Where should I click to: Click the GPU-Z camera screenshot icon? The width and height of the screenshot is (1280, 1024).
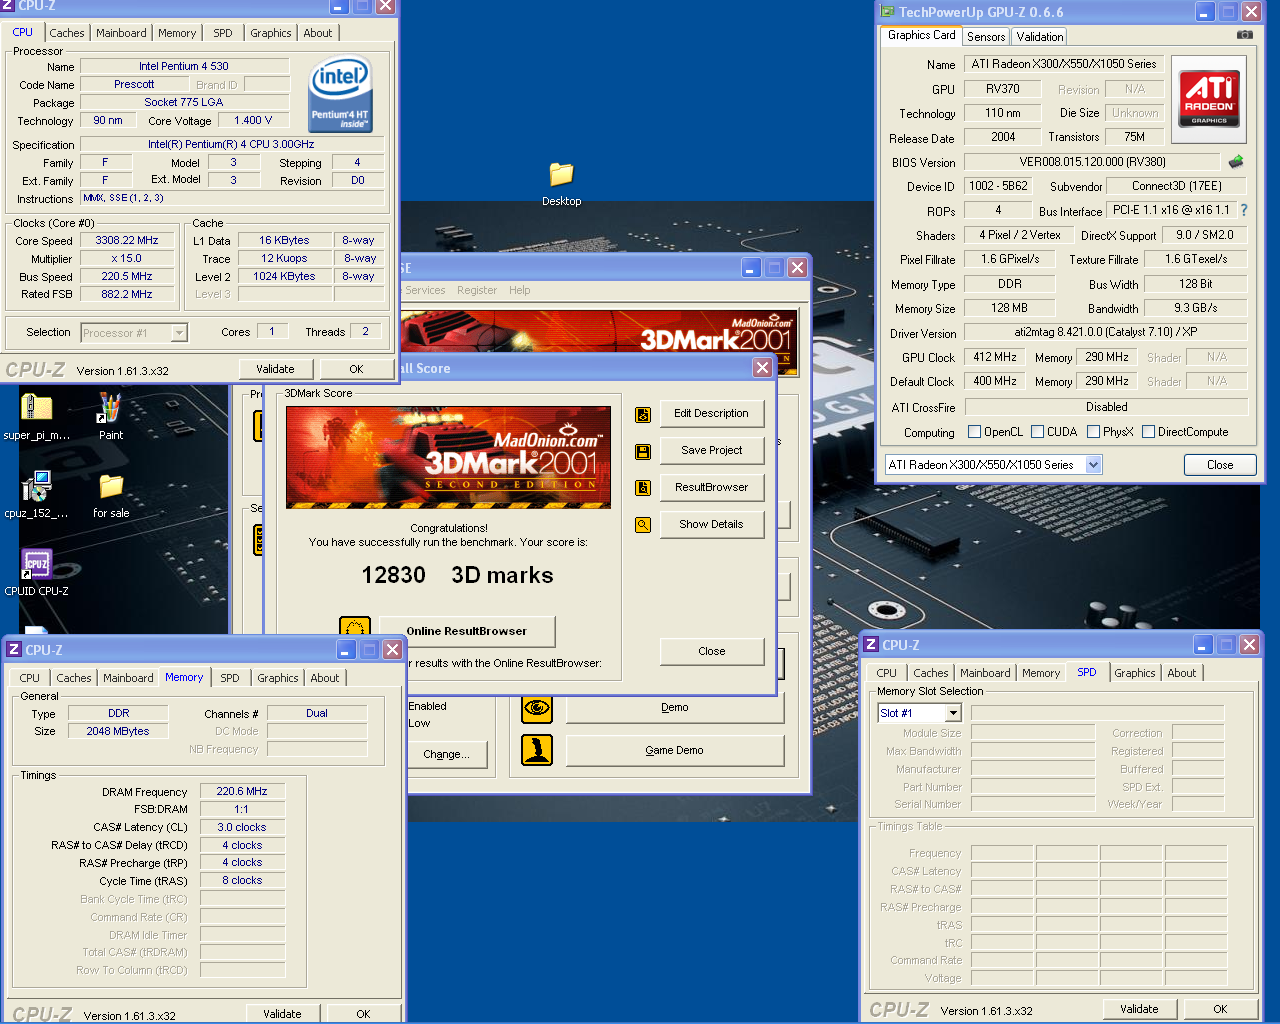pos(1244,35)
